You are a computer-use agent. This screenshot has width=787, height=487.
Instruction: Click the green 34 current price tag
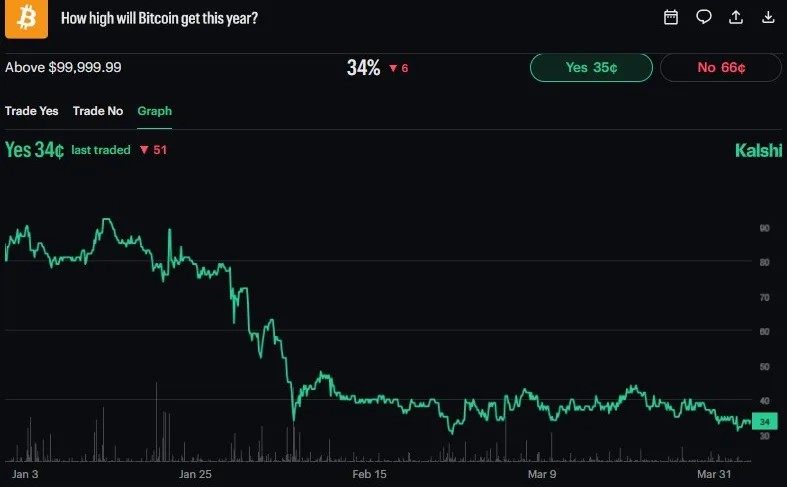[x=764, y=421]
